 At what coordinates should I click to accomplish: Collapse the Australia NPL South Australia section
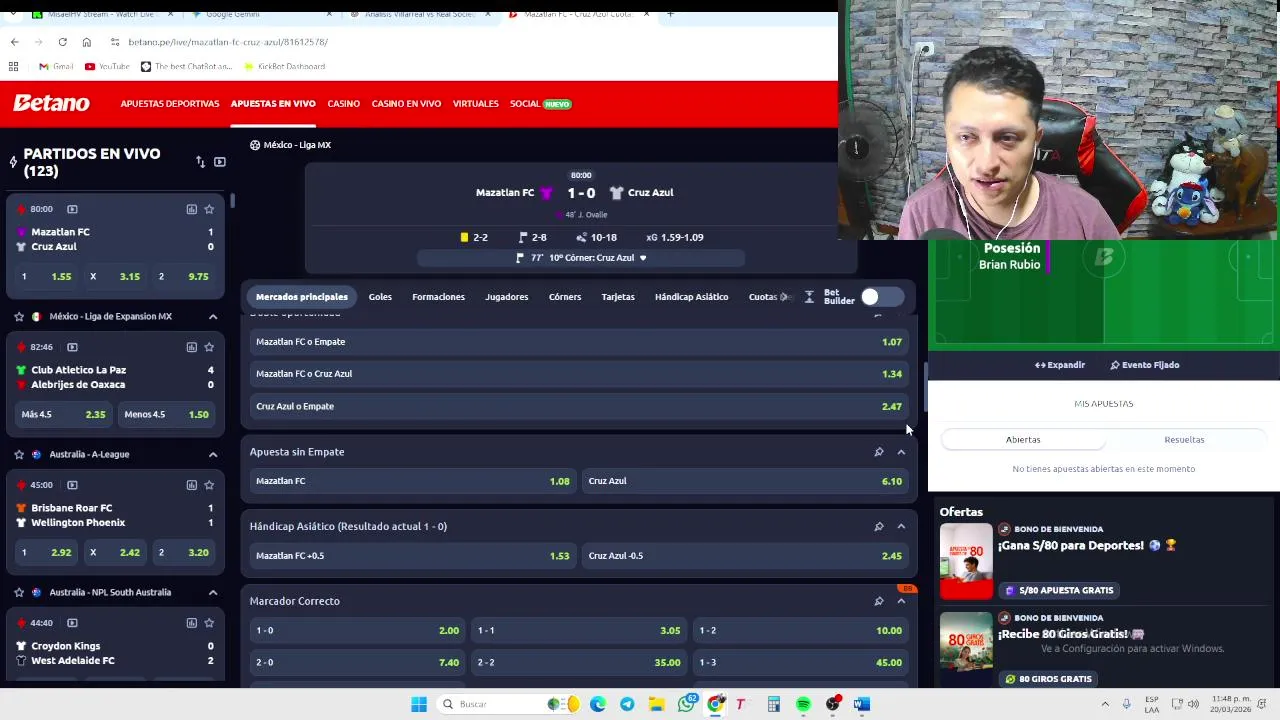[x=213, y=592]
